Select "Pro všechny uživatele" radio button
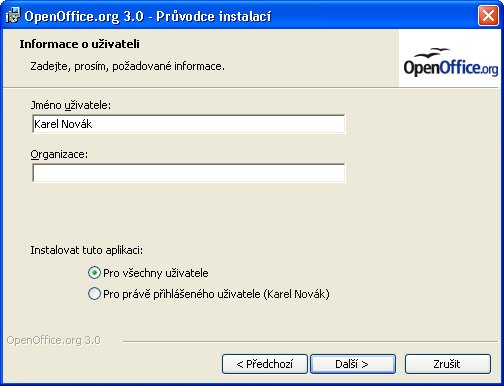 (x=94, y=273)
